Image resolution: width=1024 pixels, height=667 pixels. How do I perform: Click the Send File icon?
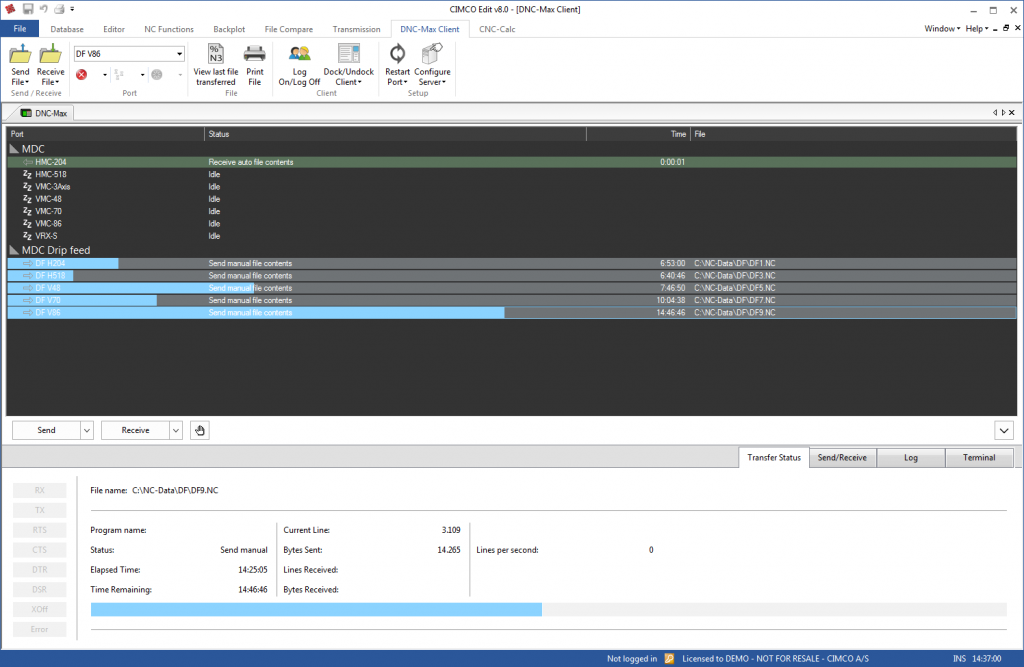tap(20, 54)
